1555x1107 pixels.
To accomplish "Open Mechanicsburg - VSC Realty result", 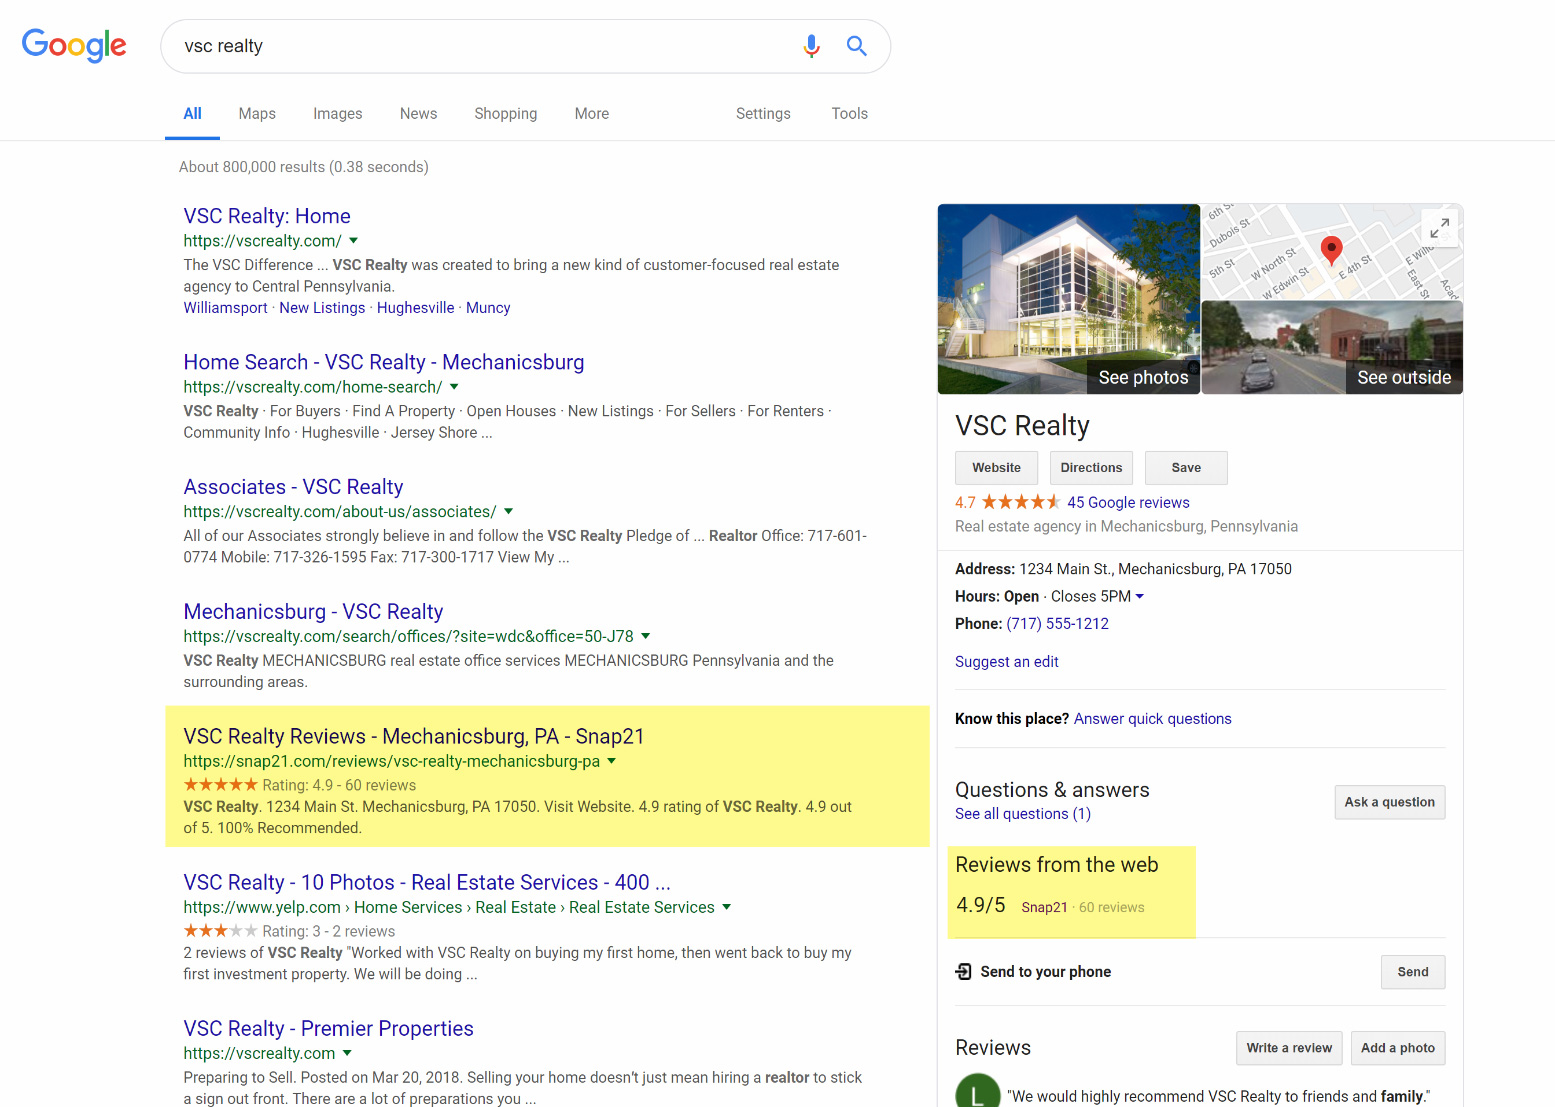I will 313,612.
